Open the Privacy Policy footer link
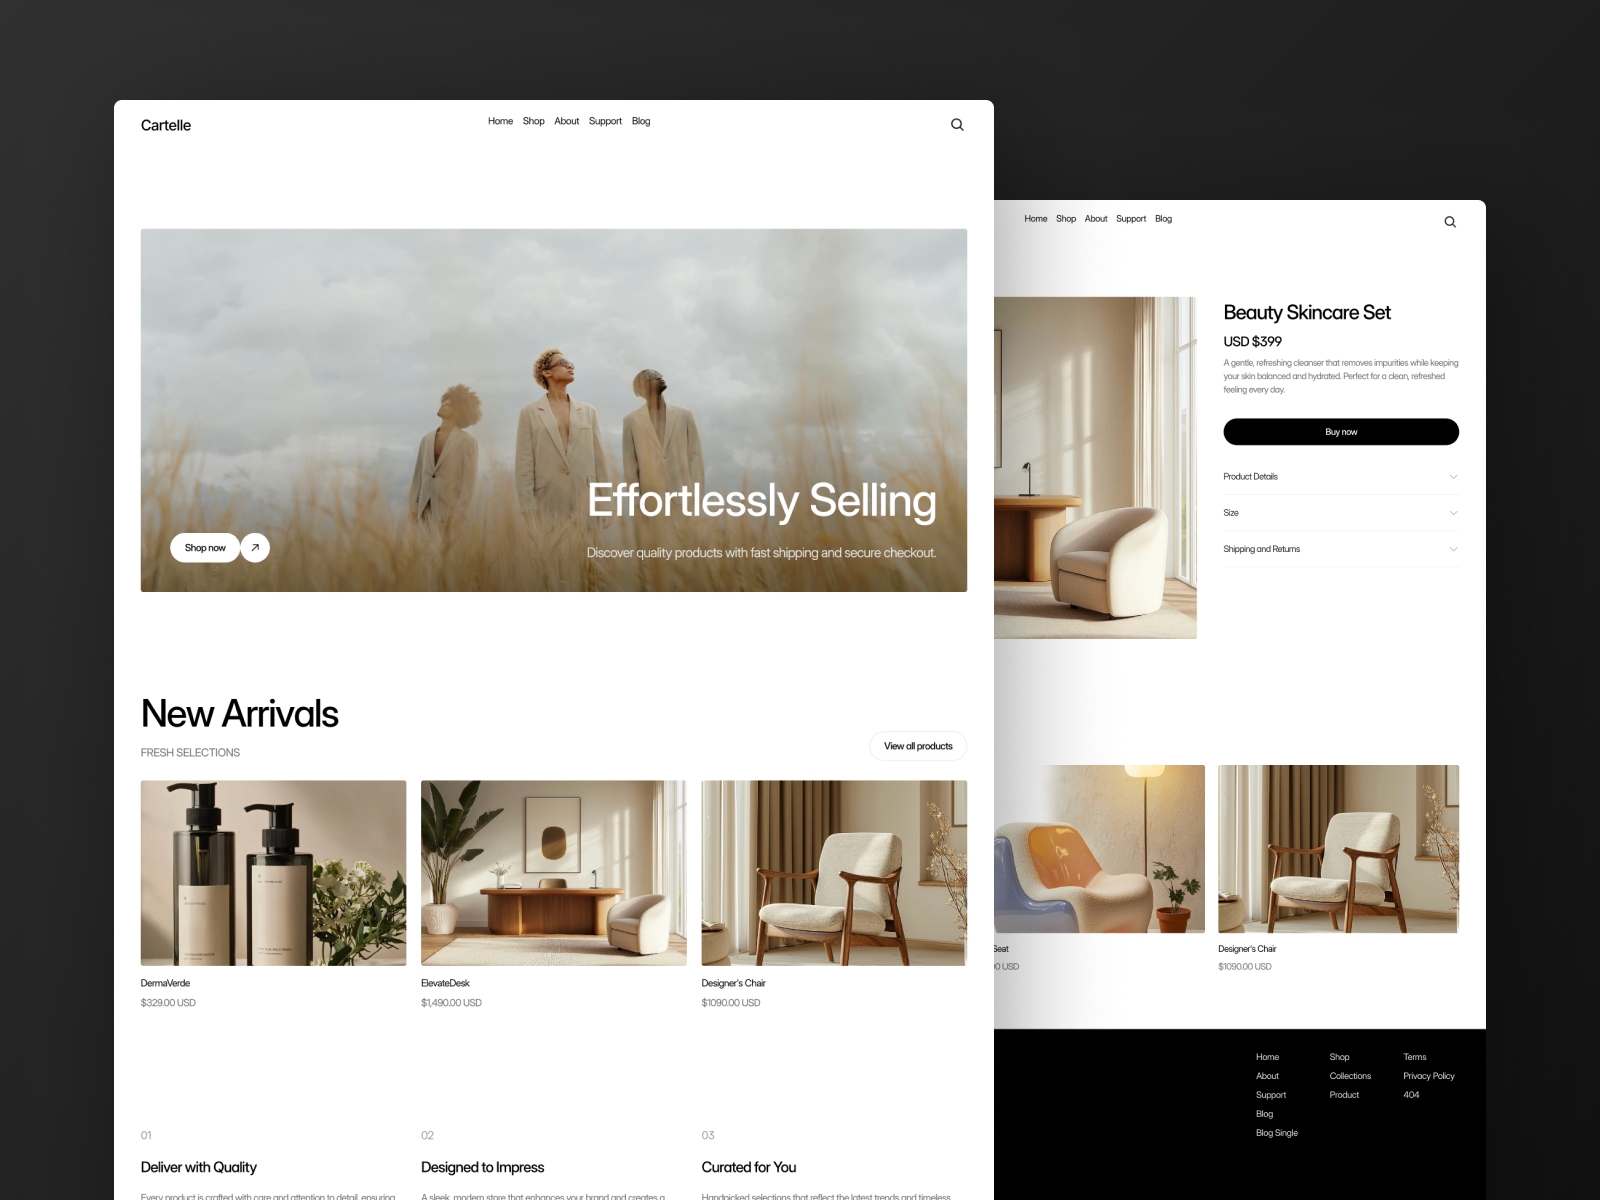Screen dimensions: 1600x1200 tap(1428, 1076)
